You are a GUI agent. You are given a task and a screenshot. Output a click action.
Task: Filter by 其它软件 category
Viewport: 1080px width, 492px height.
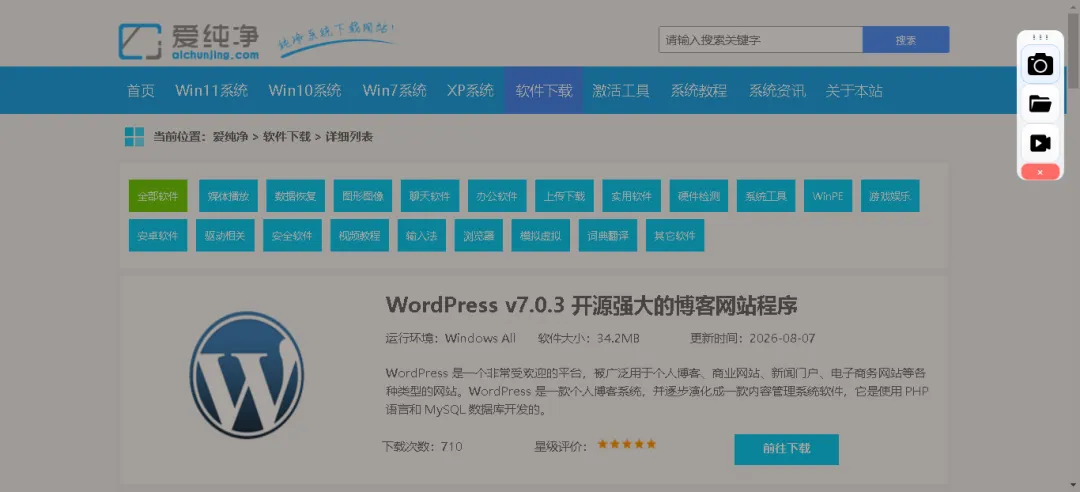pyautogui.click(x=675, y=235)
